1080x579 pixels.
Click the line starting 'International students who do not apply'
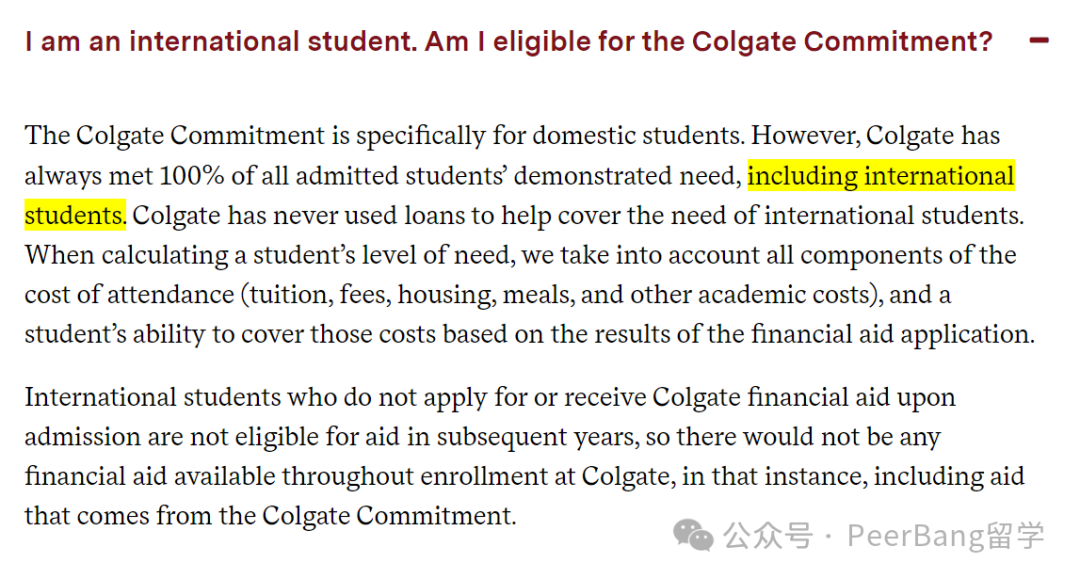pyautogui.click(x=490, y=398)
